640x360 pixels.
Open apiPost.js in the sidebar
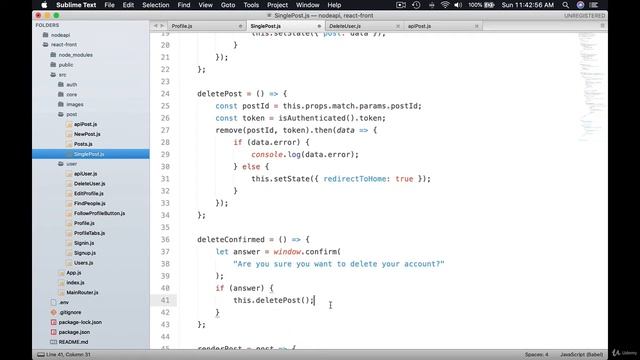coord(85,124)
